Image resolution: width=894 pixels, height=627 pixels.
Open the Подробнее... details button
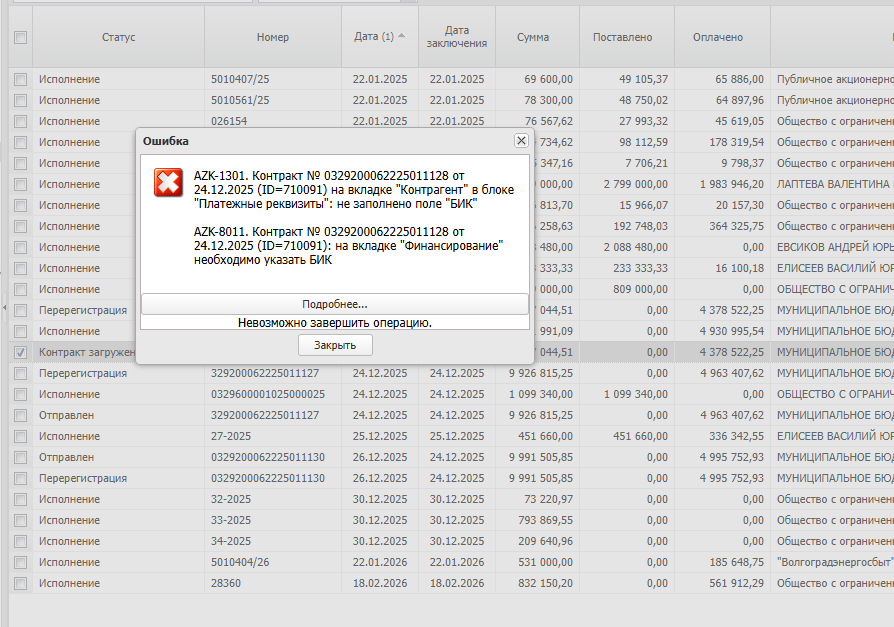[x=335, y=304]
